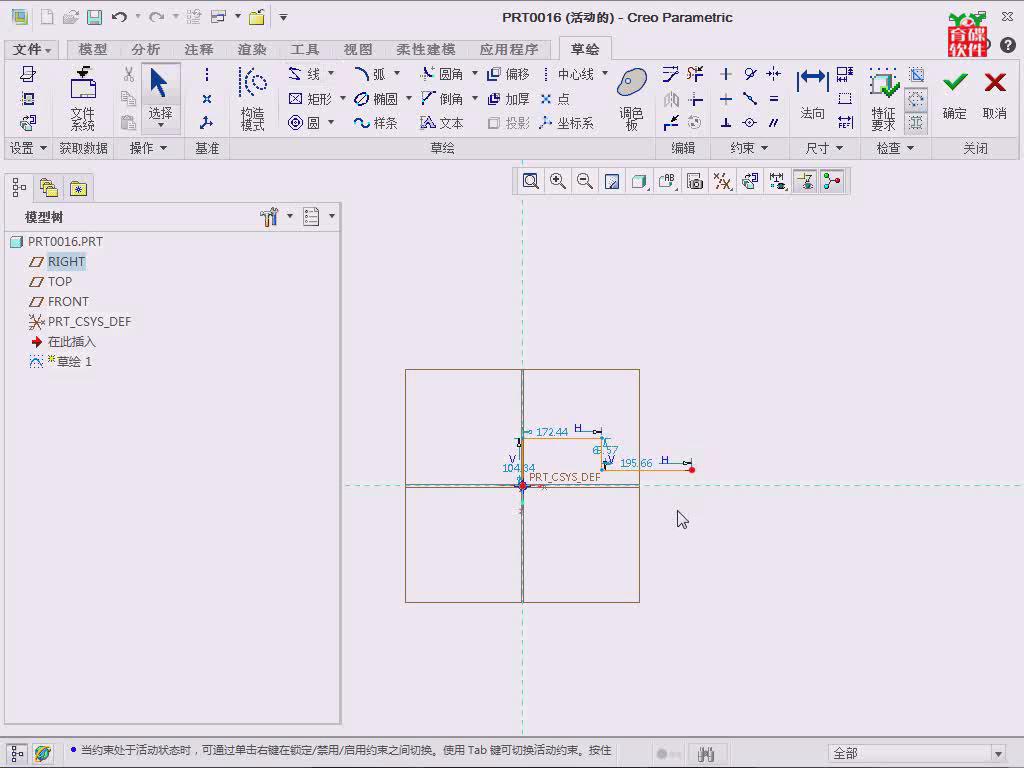The image size is (1024, 768).
Task: Toggle highlight open ends inspection
Action: (916, 99)
